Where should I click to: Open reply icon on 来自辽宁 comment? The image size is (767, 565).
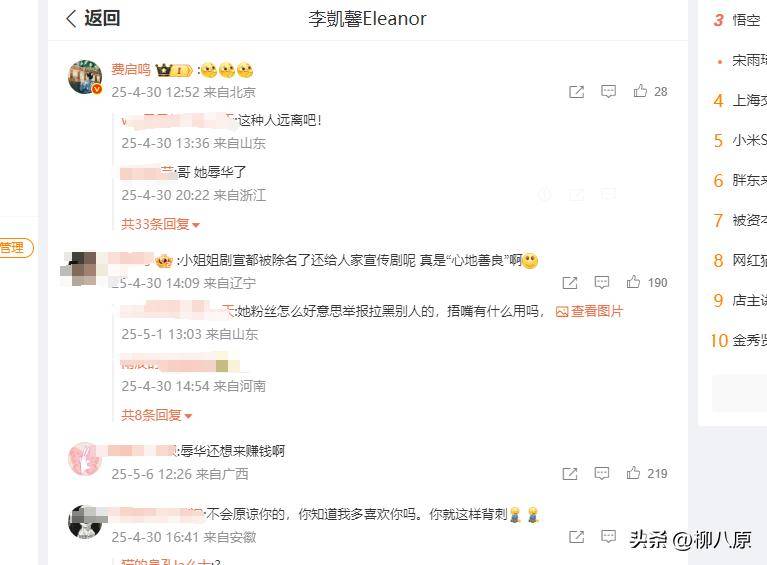click(x=602, y=282)
